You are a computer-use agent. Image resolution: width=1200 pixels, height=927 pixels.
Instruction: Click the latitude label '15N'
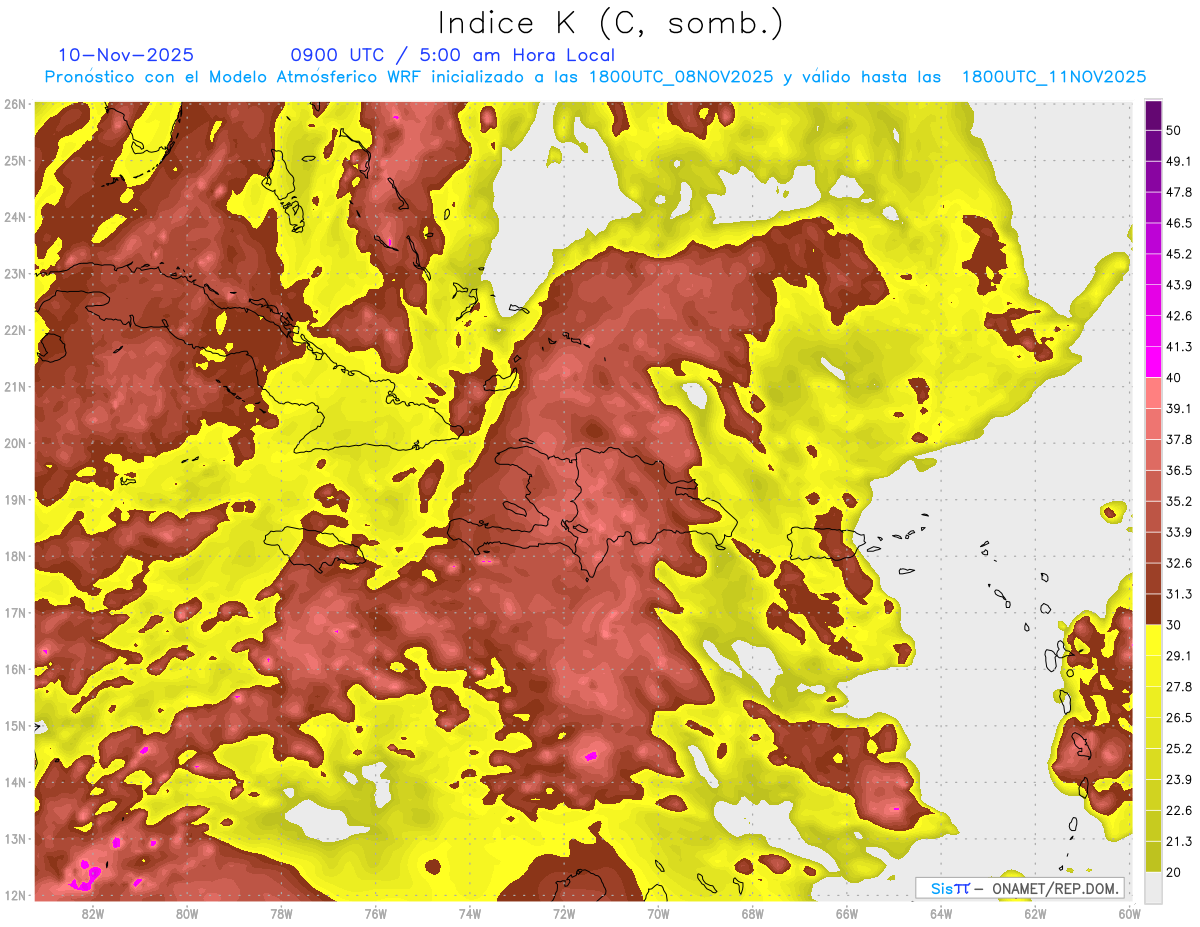(x=15, y=725)
